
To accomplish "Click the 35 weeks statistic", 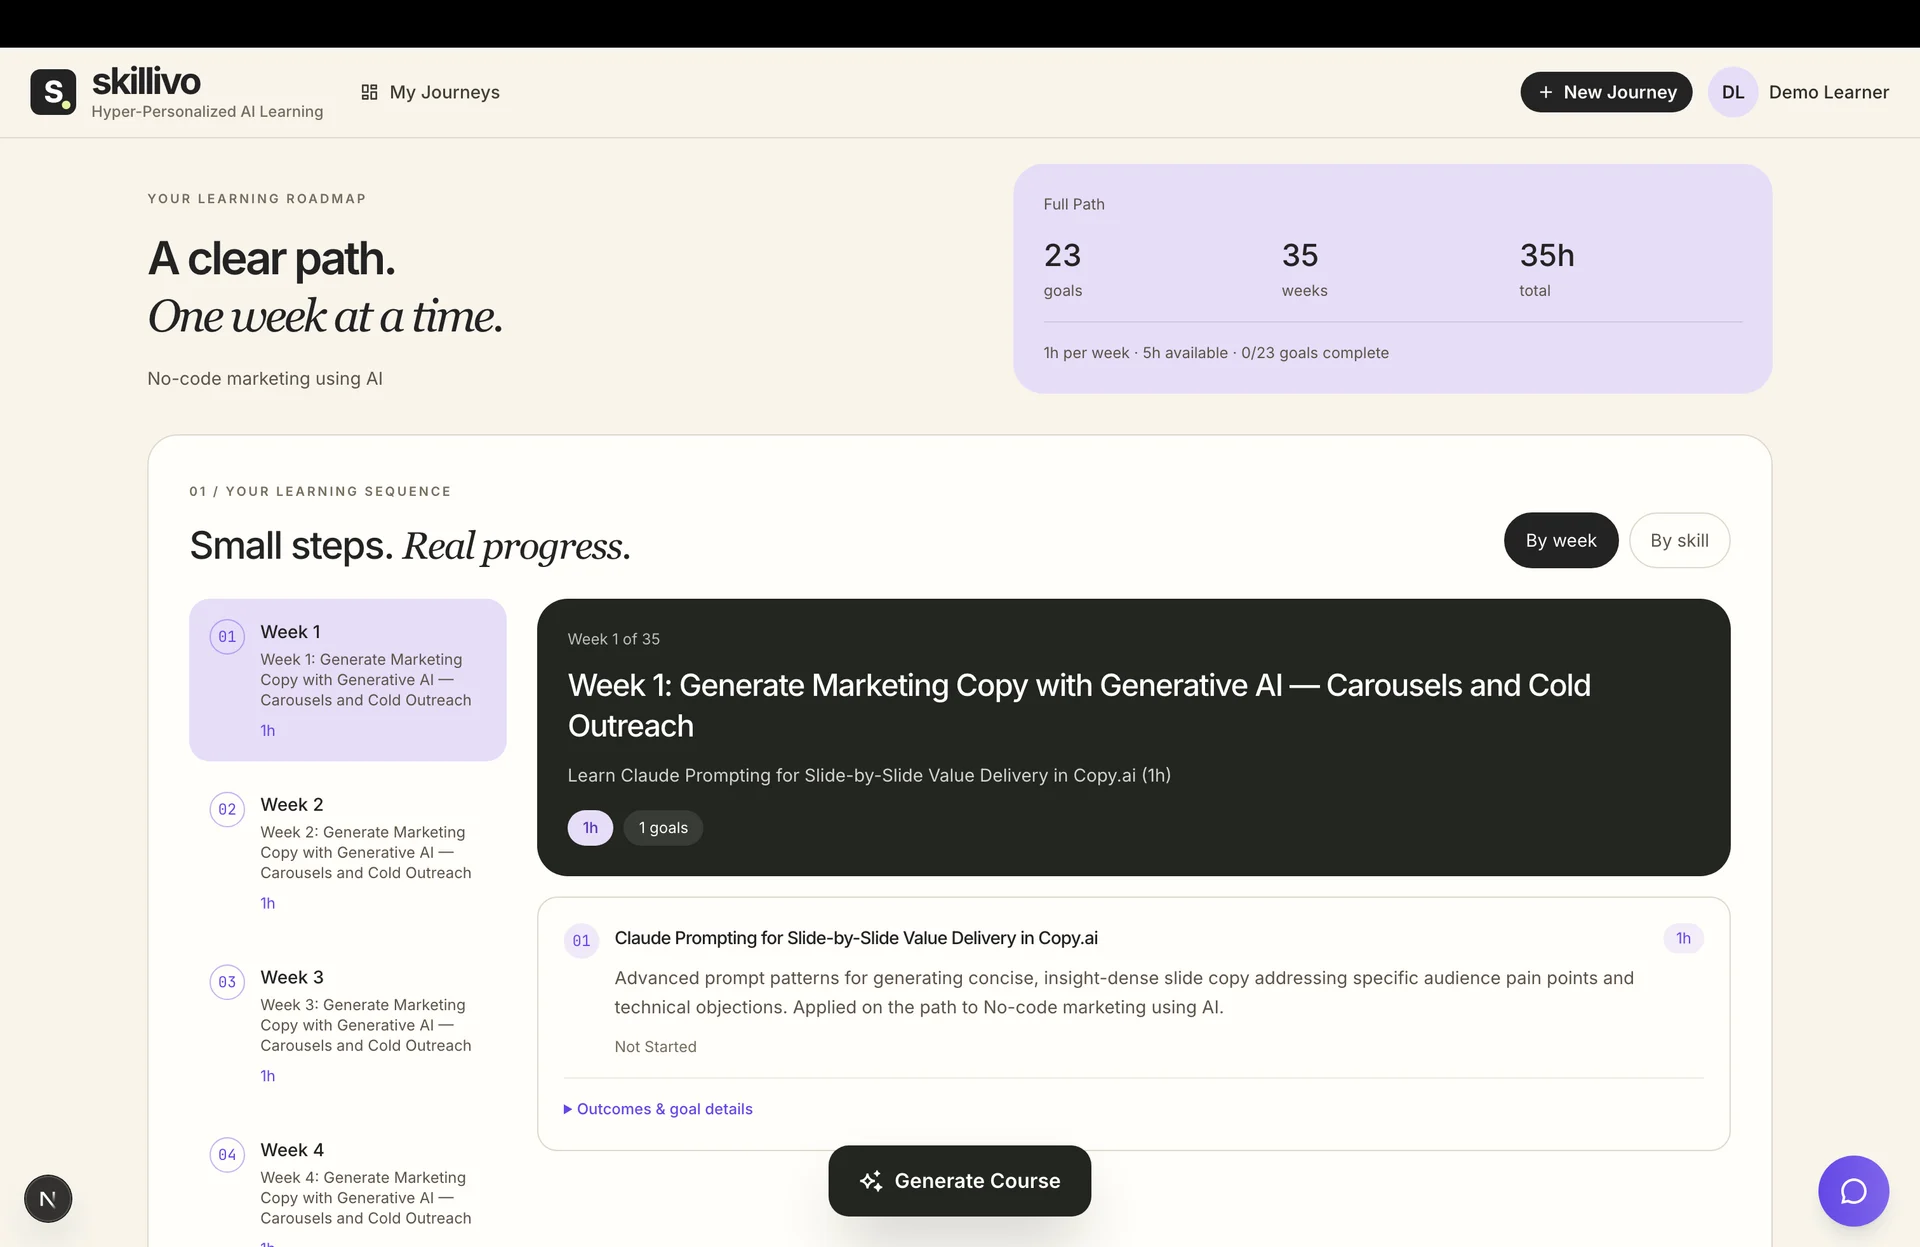I will pos(1304,268).
